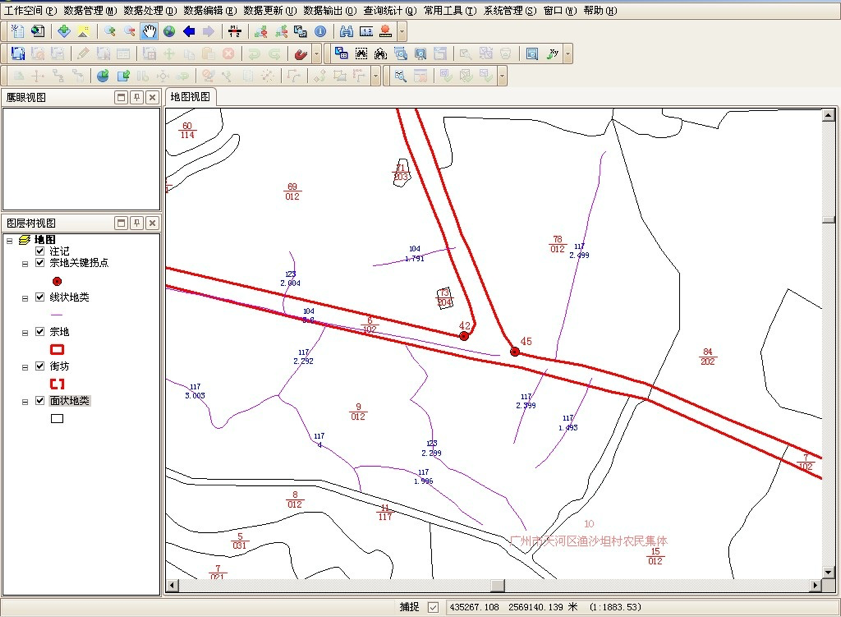Select the Pan hand tool
The height and width of the screenshot is (617, 841).
click(x=149, y=31)
